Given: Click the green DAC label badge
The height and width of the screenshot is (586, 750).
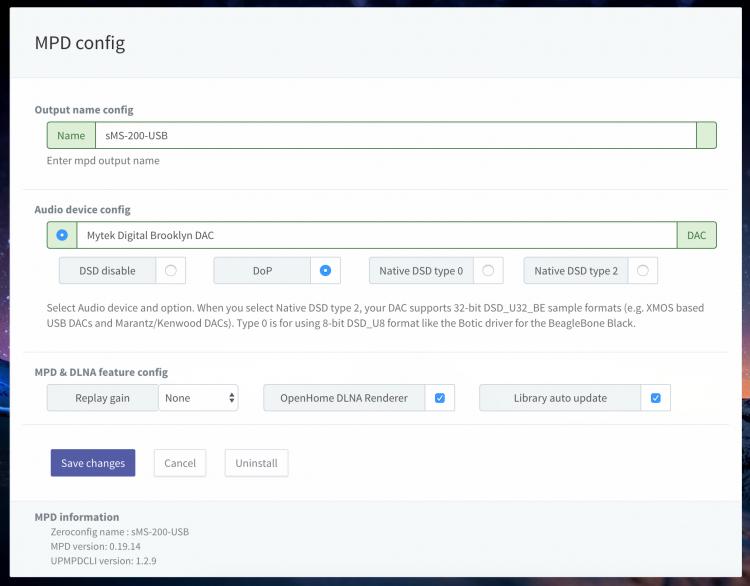Looking at the screenshot, I should coord(696,235).
